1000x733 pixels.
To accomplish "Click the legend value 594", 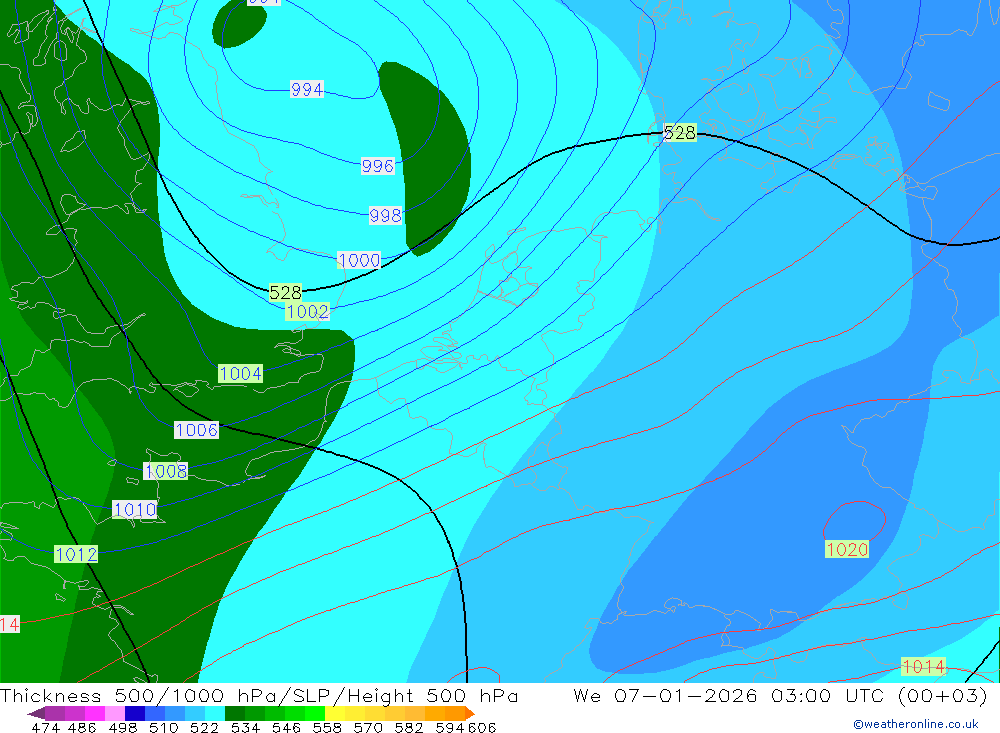I will pos(450,727).
